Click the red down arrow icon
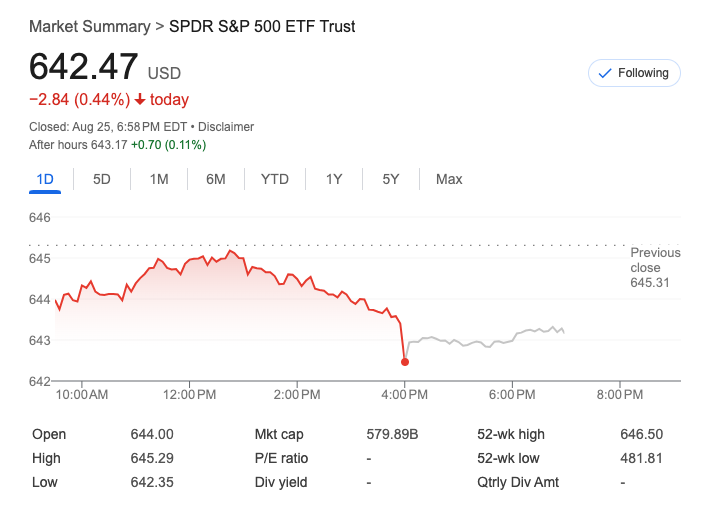The width and height of the screenshot is (708, 507). pyautogui.click(x=140, y=100)
